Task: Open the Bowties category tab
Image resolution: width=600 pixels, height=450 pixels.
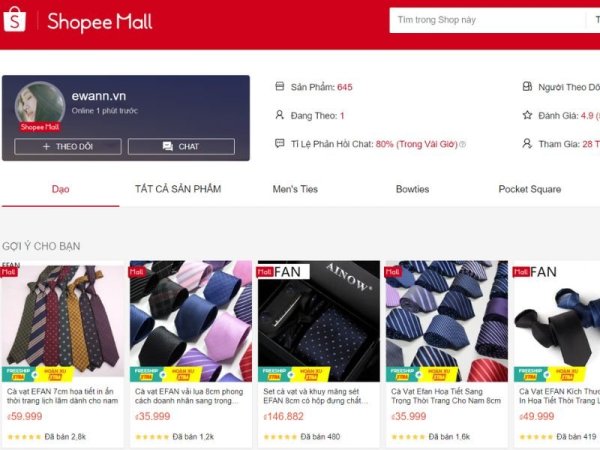Action: [412, 189]
